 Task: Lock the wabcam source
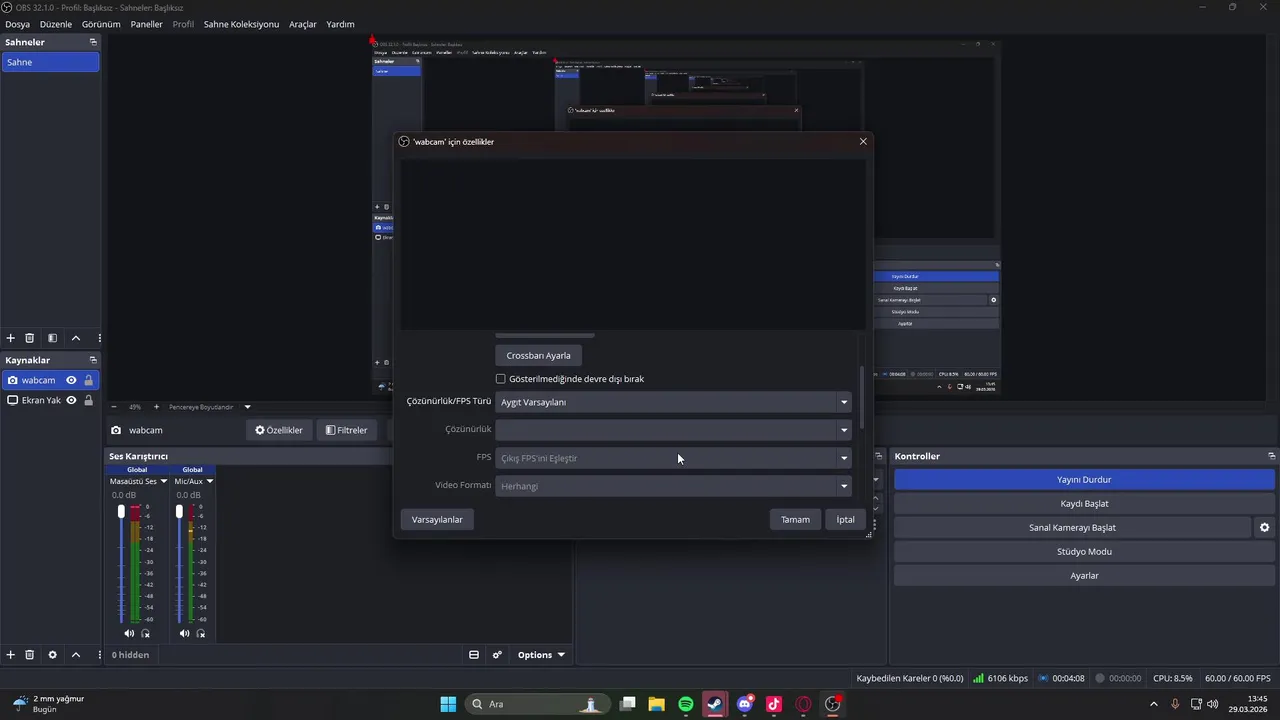88,380
